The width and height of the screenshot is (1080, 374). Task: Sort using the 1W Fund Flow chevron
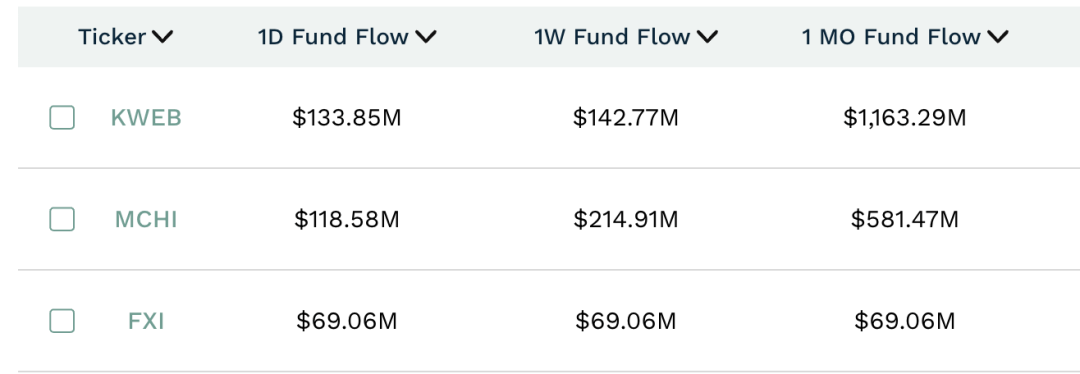point(707,37)
